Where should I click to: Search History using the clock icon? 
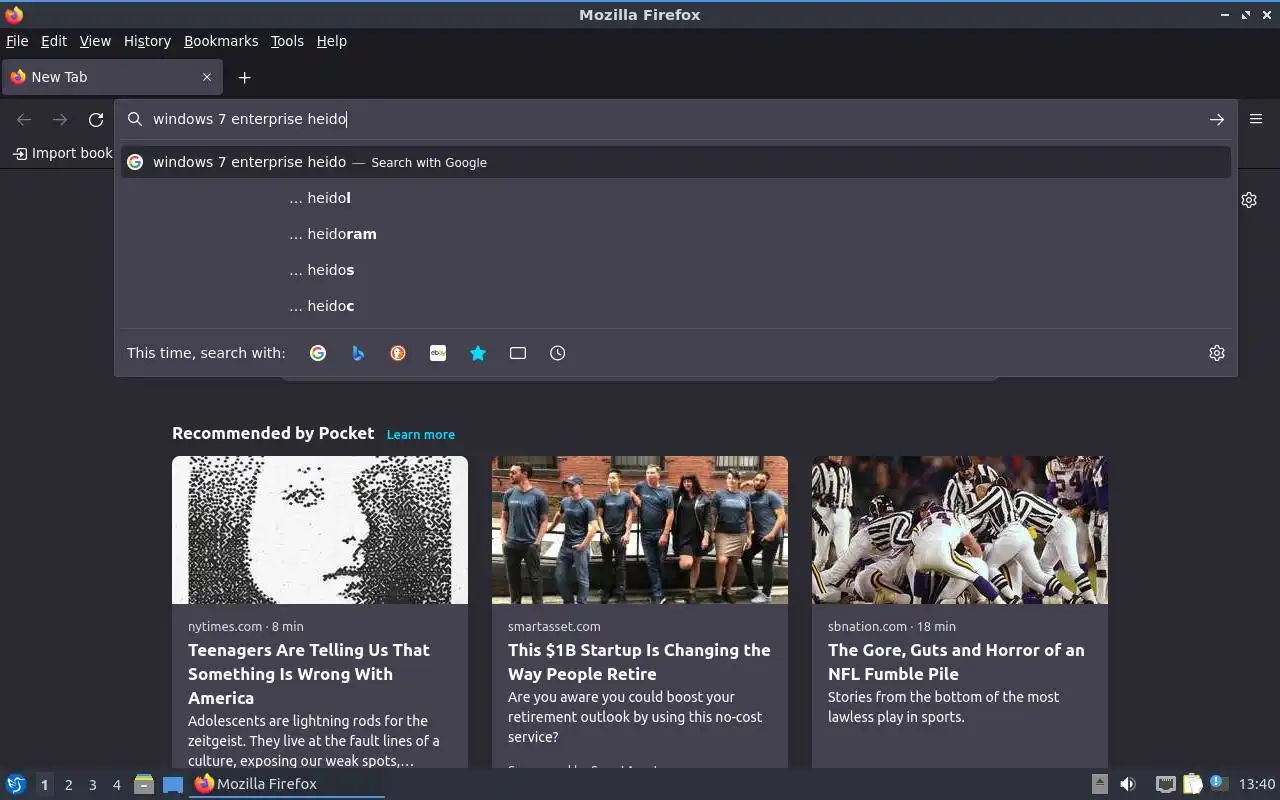558,353
